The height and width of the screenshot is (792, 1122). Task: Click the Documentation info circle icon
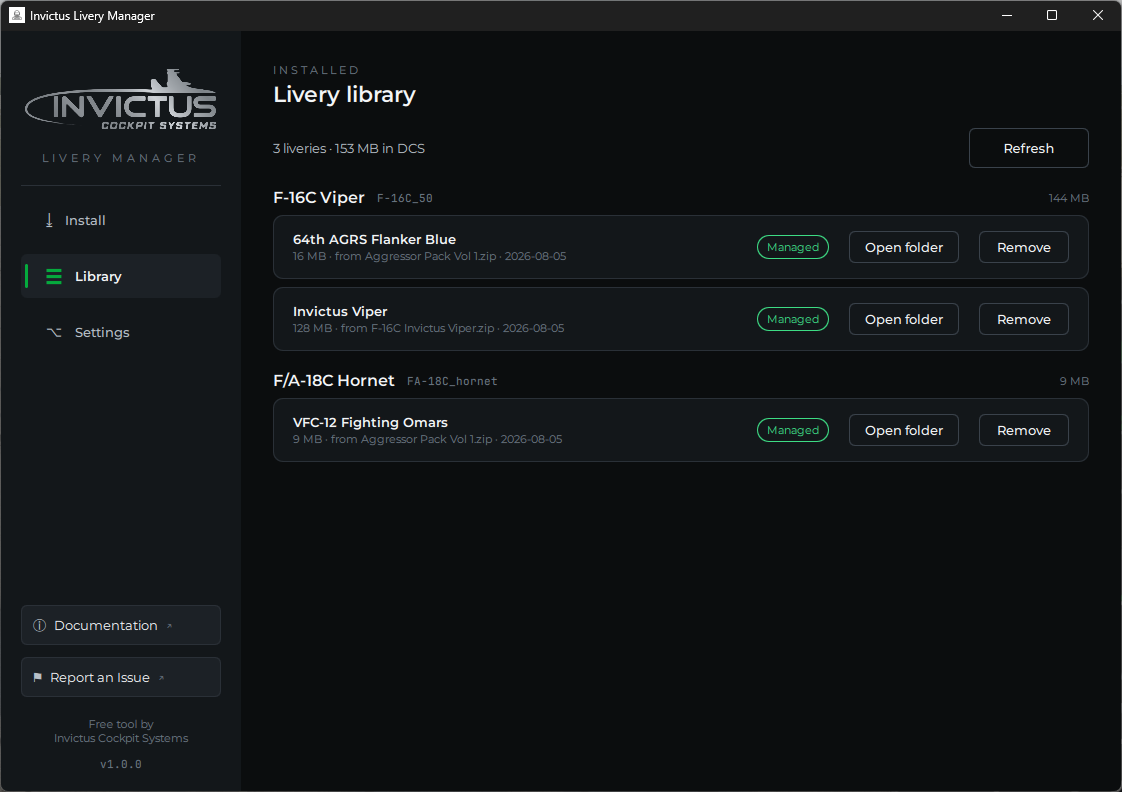(39, 625)
